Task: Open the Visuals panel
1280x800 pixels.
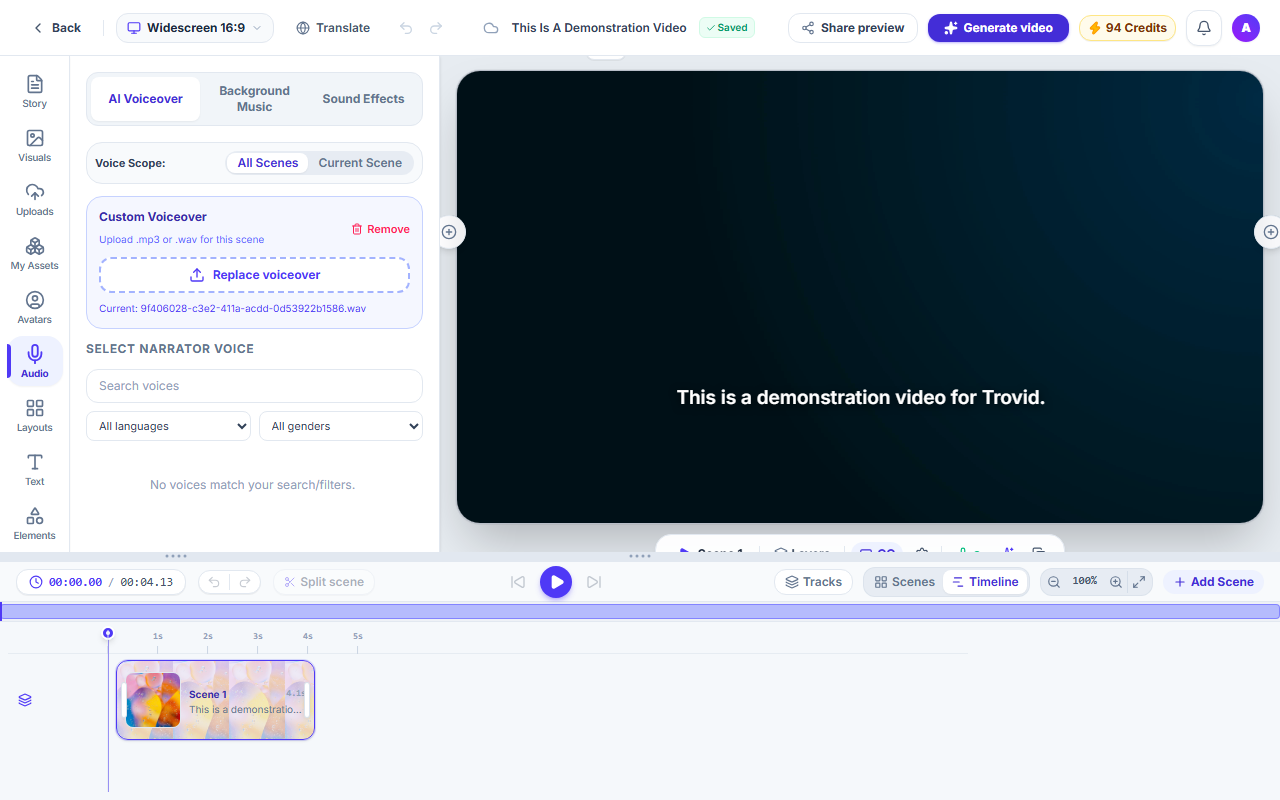Action: [x=35, y=145]
